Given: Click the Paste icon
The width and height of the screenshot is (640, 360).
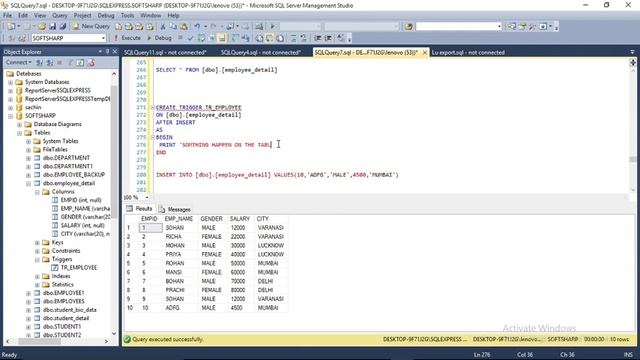Looking at the screenshot, I should [184, 27].
